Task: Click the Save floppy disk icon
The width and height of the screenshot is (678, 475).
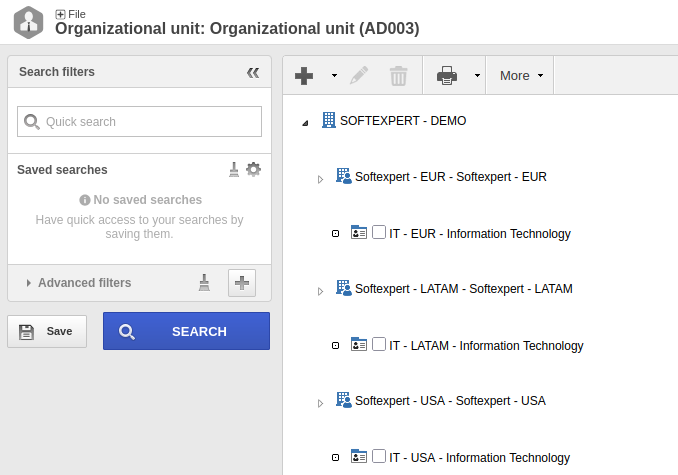Action: click(x=26, y=332)
